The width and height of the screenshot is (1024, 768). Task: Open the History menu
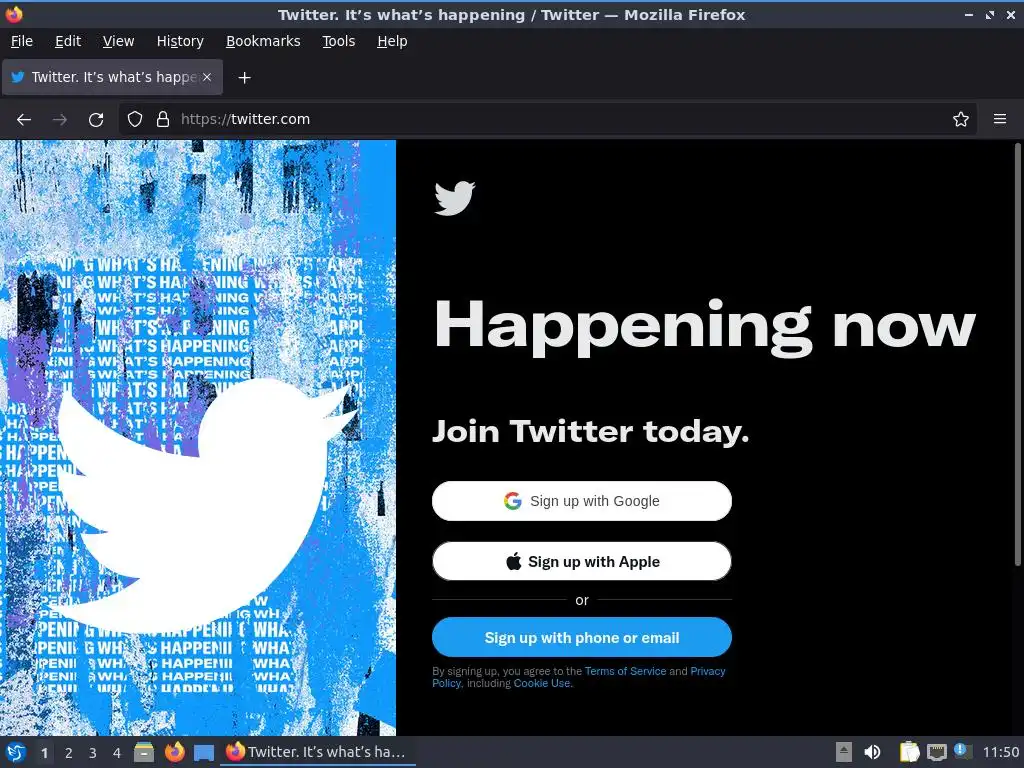180,41
